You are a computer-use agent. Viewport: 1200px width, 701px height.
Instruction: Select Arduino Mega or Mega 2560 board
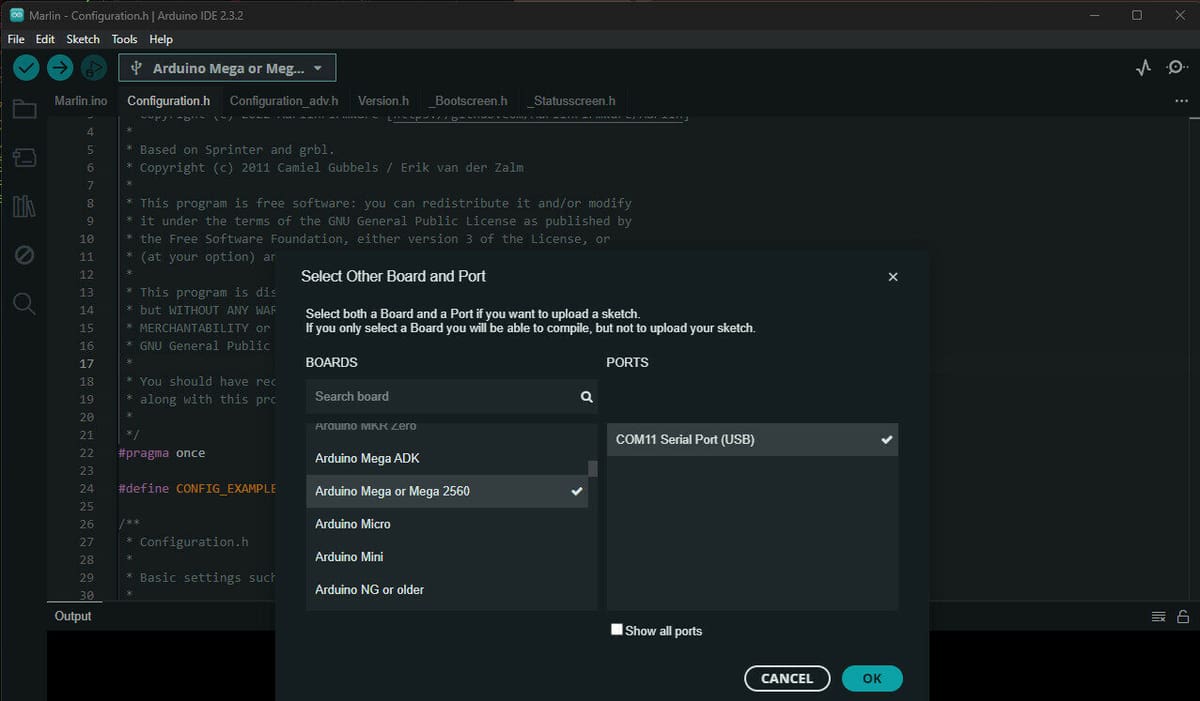point(447,491)
